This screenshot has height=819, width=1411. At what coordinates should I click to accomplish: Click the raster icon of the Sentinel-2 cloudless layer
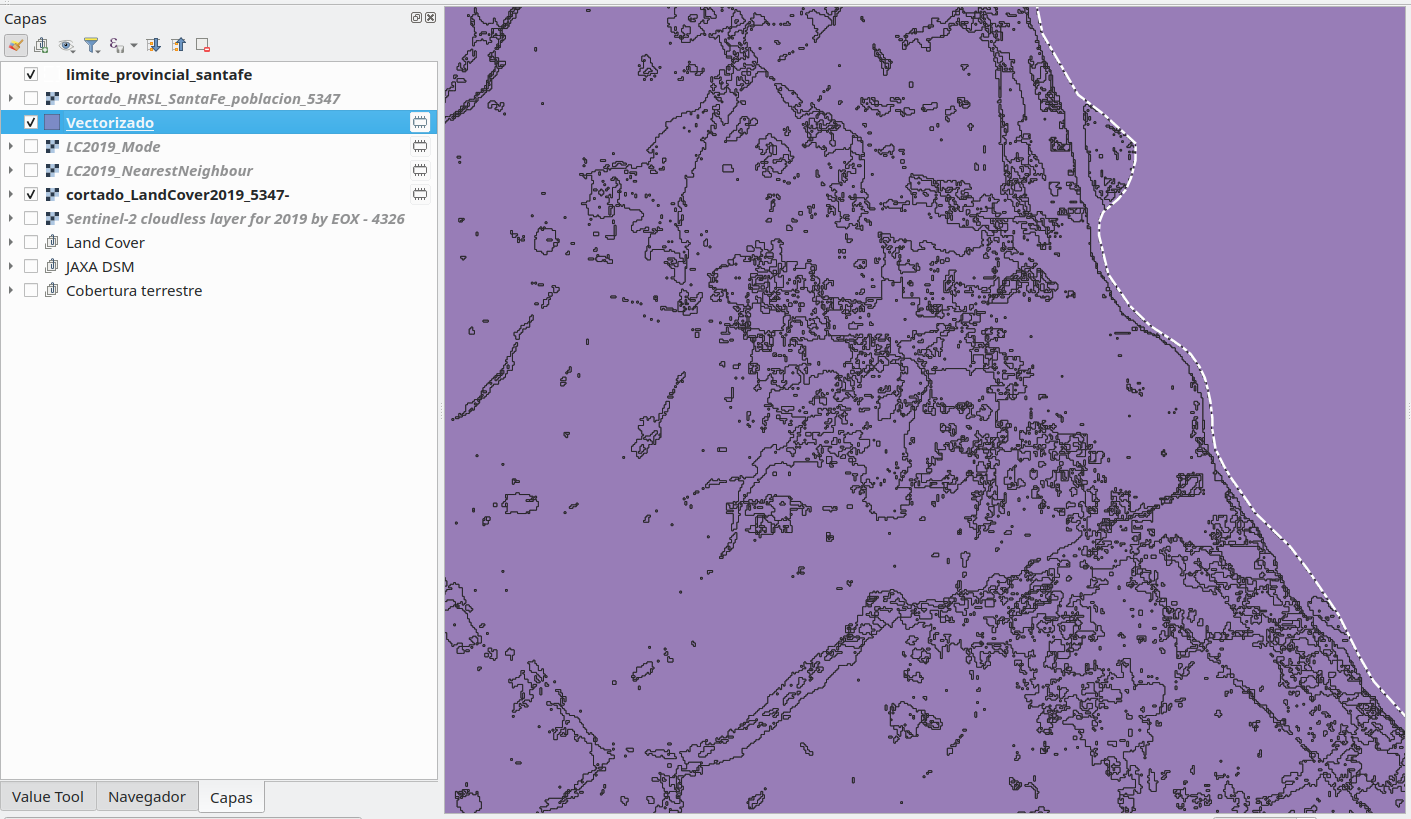(52, 218)
